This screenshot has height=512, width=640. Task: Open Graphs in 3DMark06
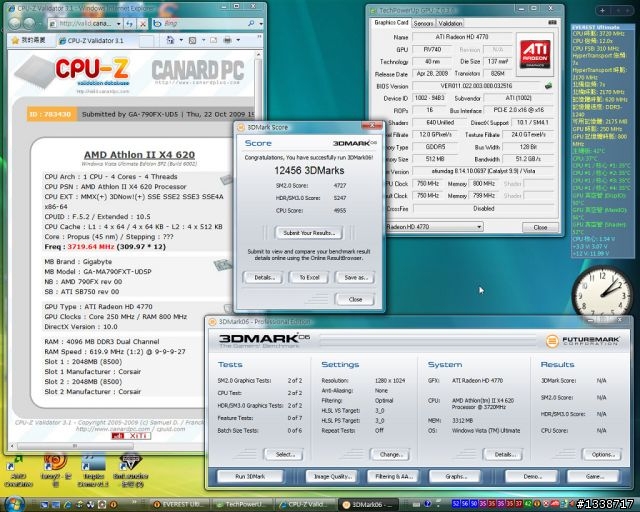pos(455,476)
